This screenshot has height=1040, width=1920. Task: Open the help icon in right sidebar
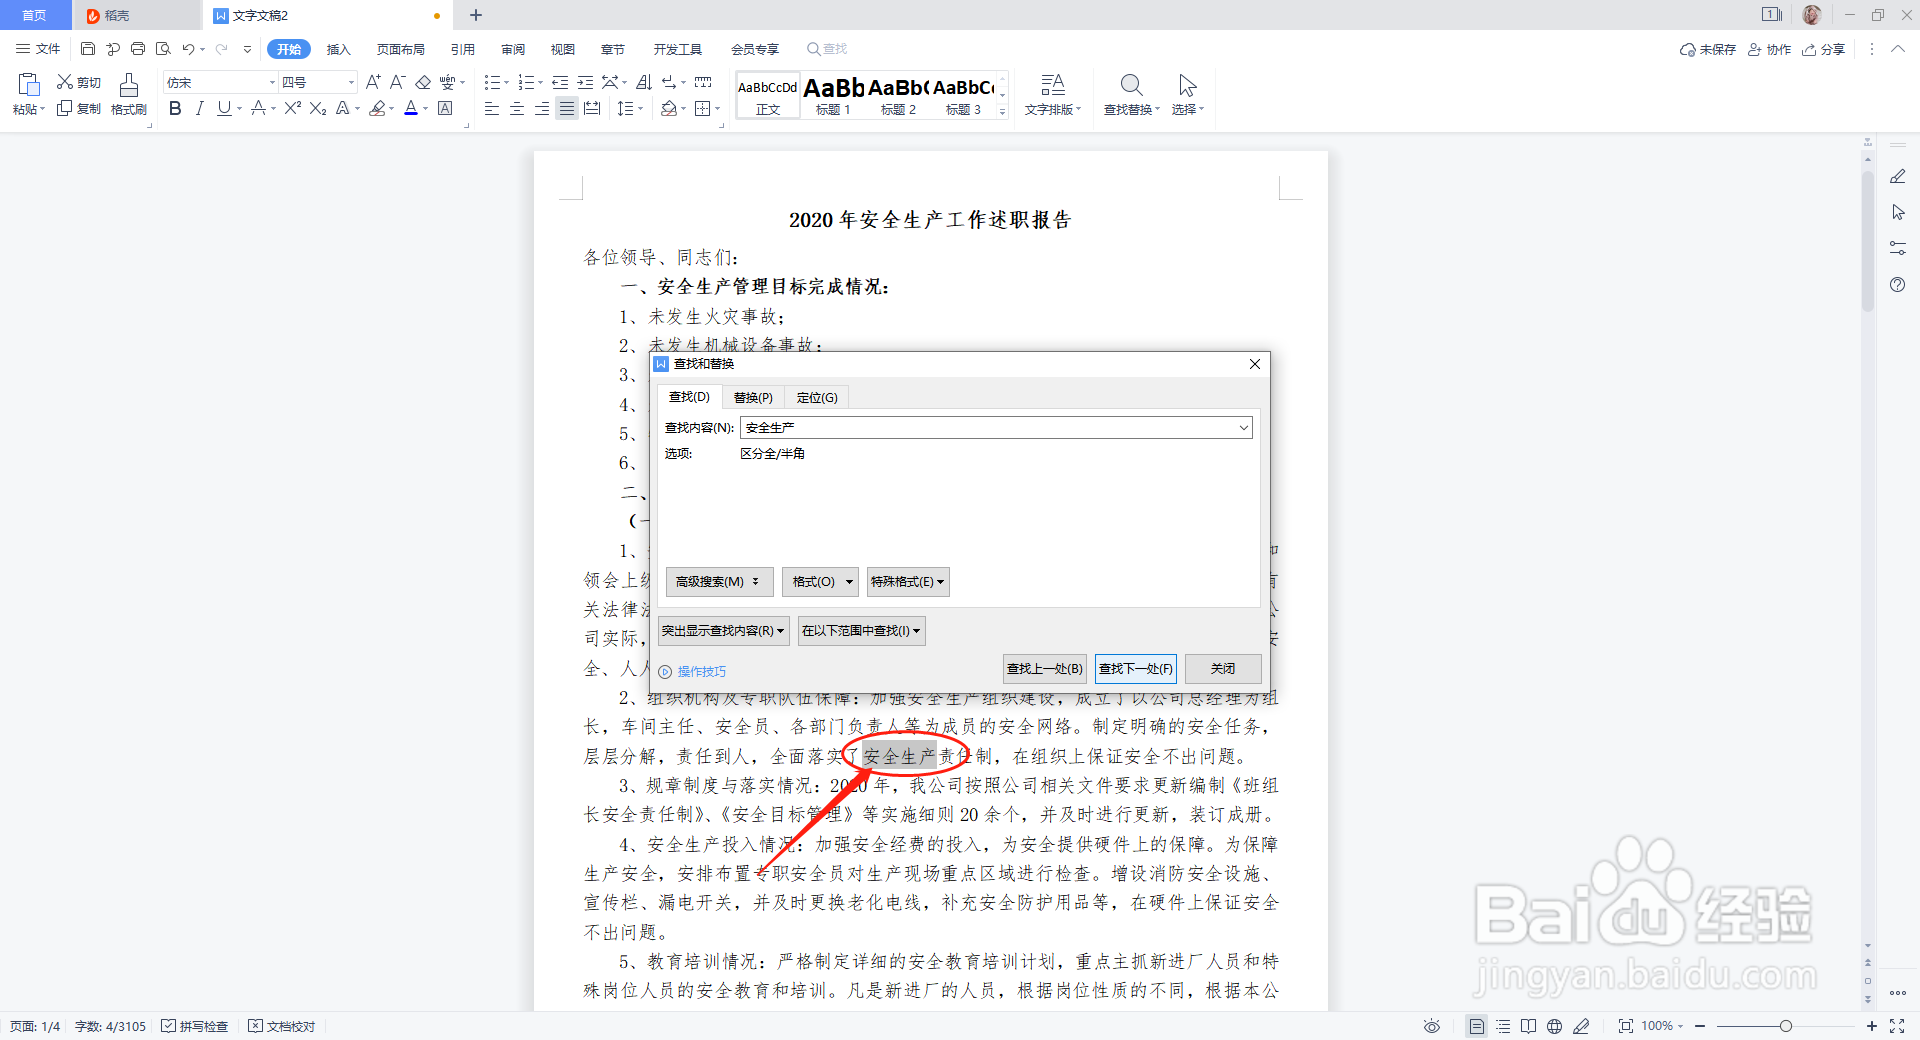click(x=1897, y=285)
